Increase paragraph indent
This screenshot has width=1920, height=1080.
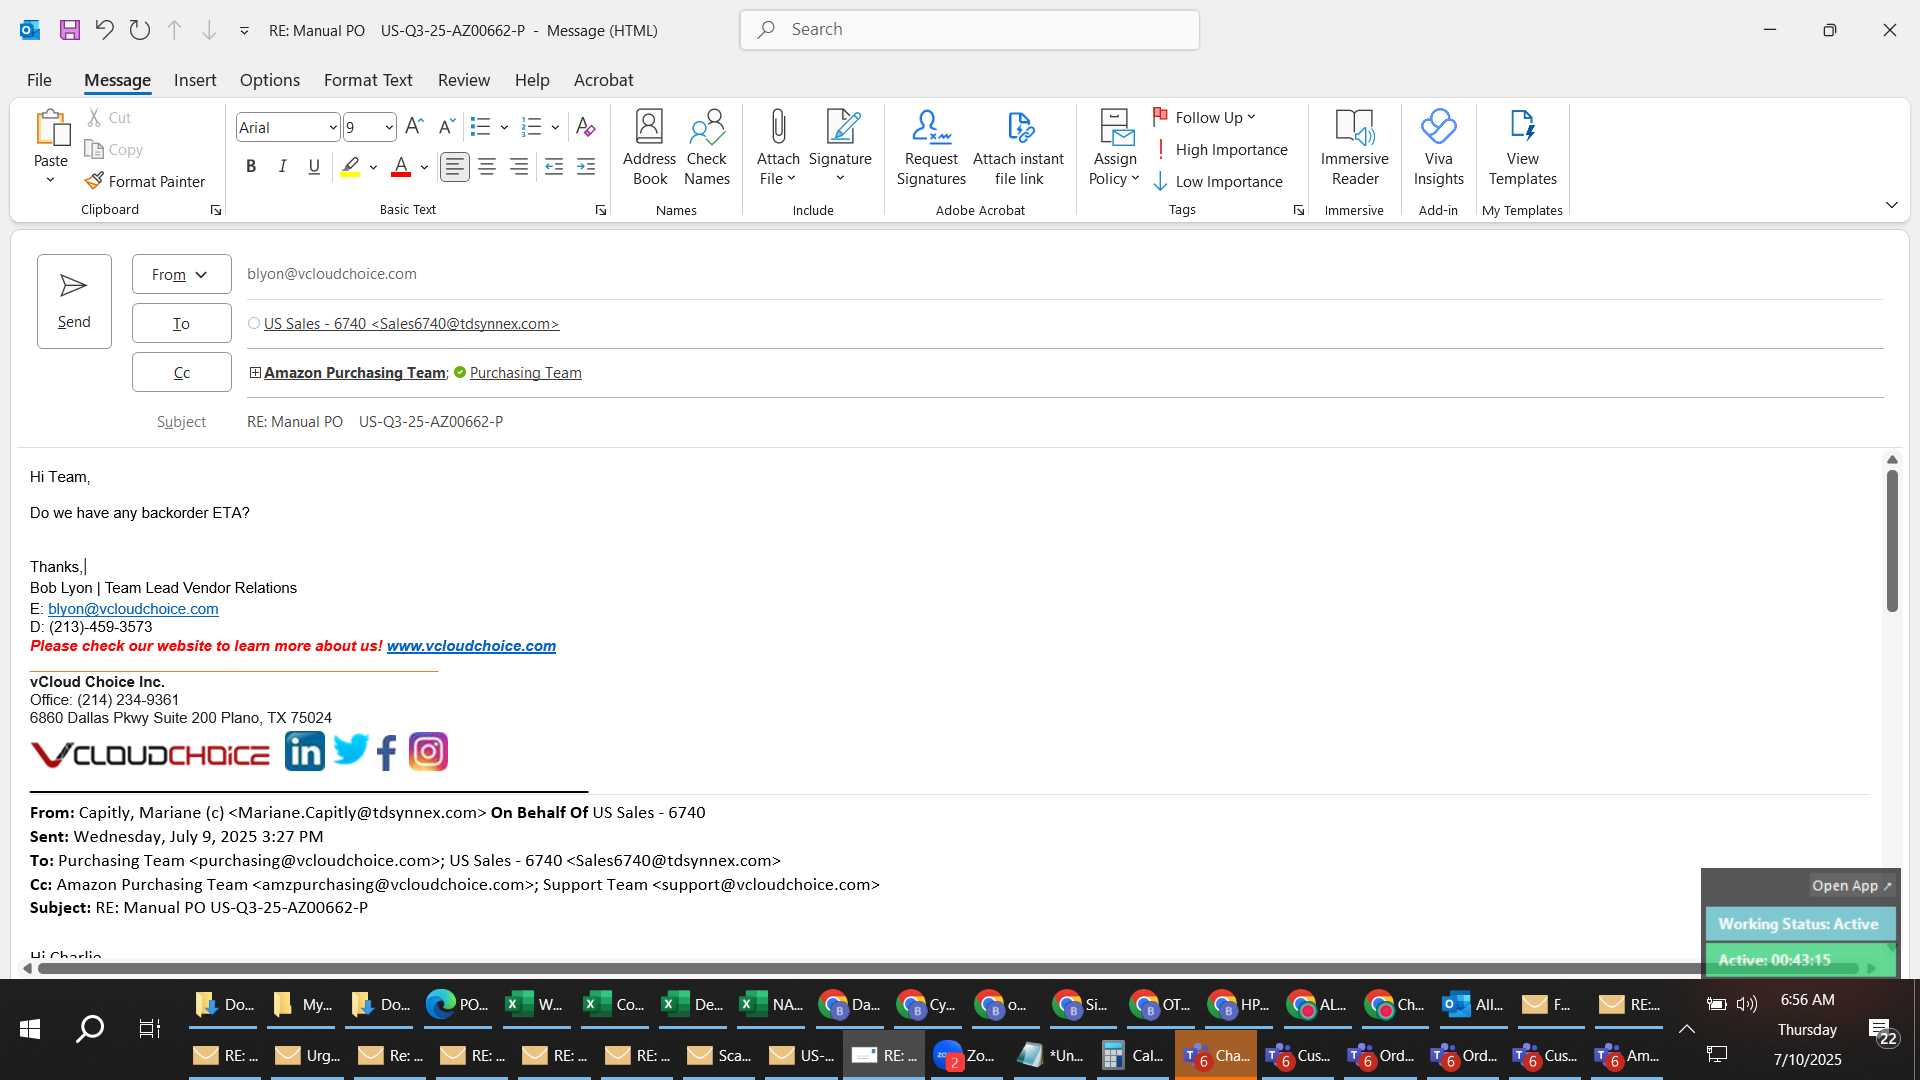(586, 167)
